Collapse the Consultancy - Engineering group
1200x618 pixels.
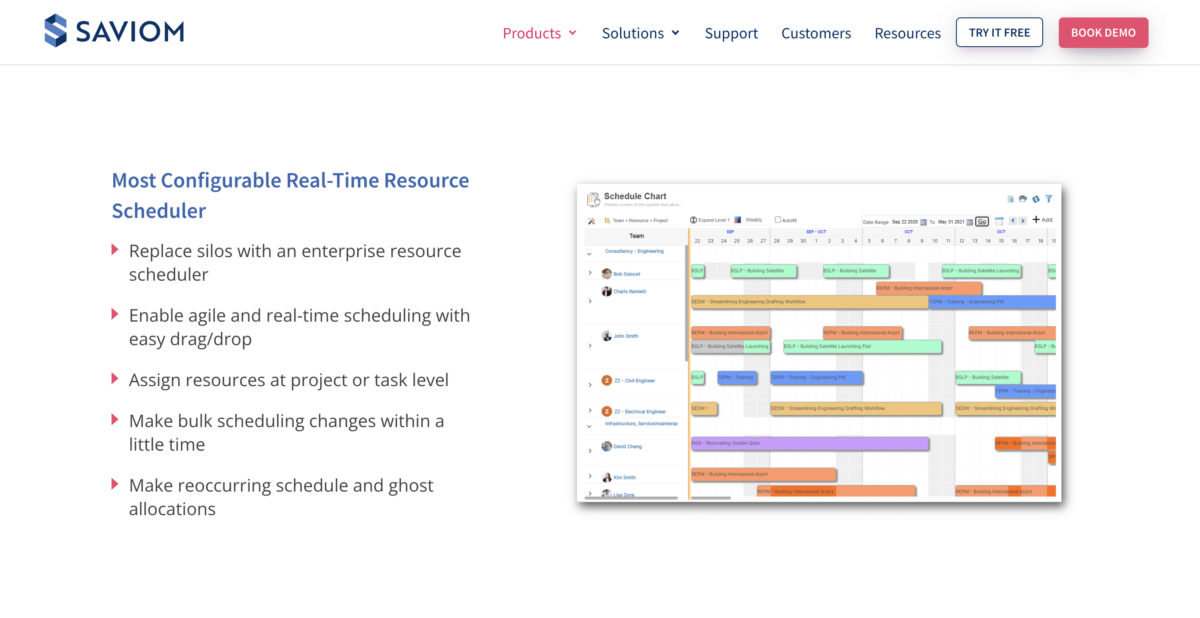(589, 254)
